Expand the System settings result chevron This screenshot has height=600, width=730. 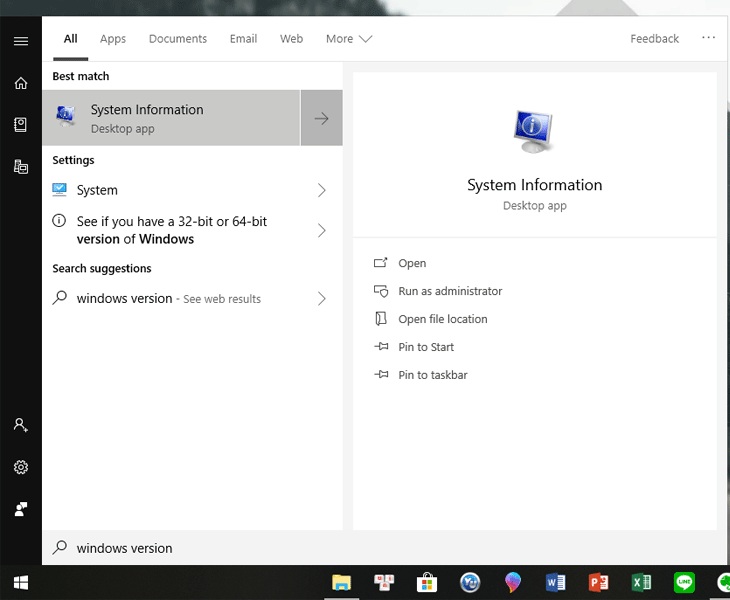point(321,190)
